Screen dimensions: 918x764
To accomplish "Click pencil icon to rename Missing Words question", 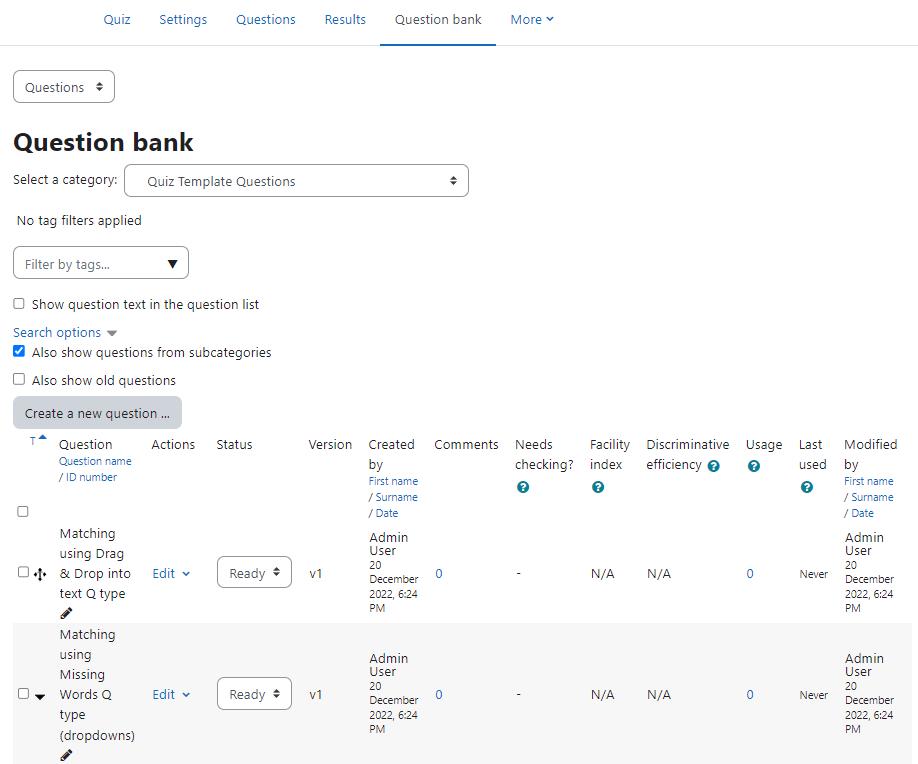I will click(x=66, y=755).
